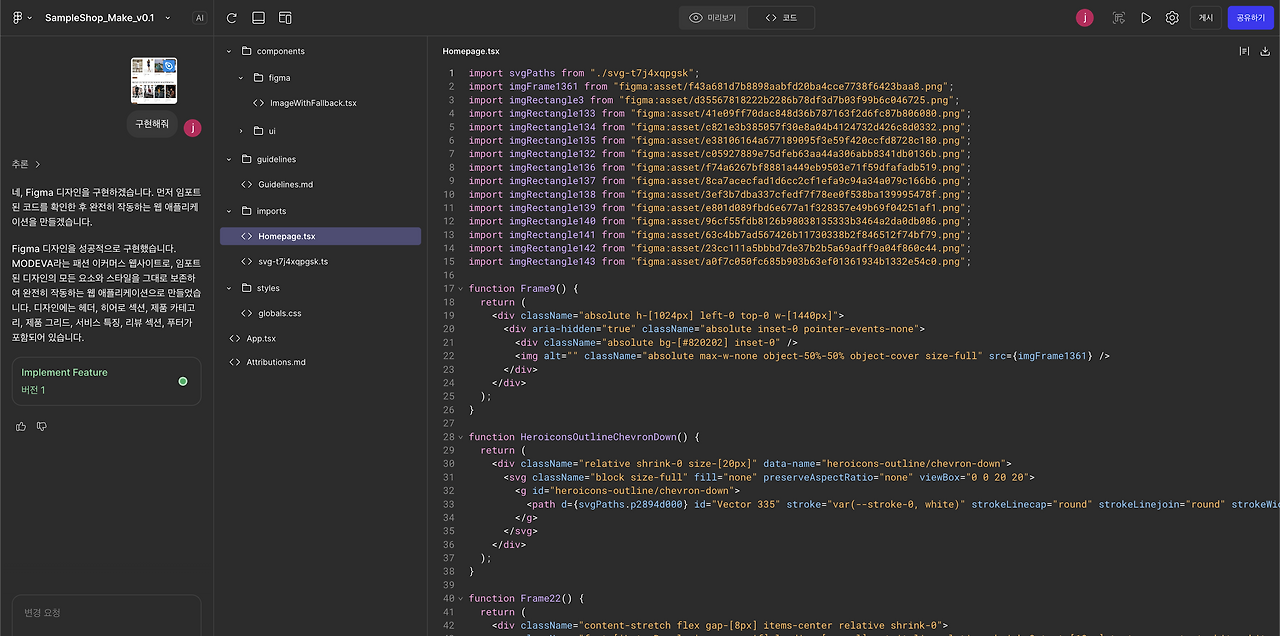Toggle the bottom panel layout icon
The image size is (1280, 636).
[258, 18]
